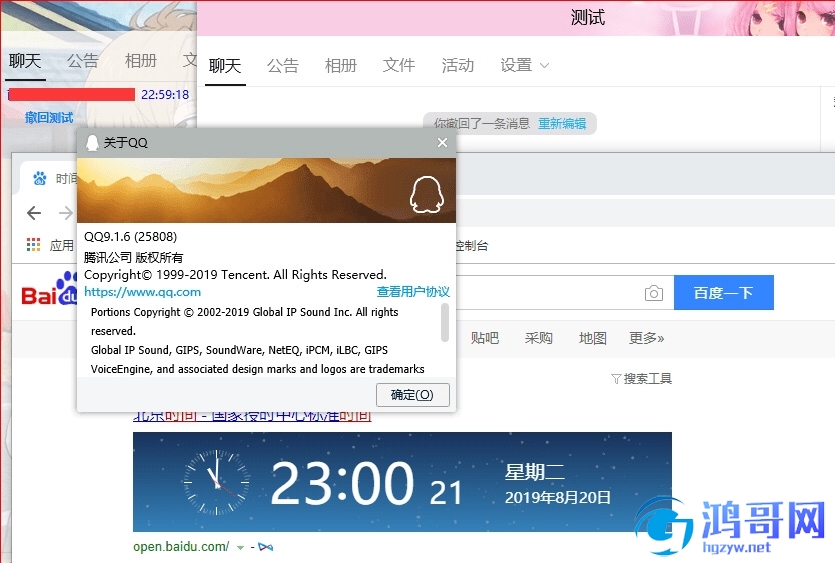Click the 控制台 bookmark in browser

[472, 246]
